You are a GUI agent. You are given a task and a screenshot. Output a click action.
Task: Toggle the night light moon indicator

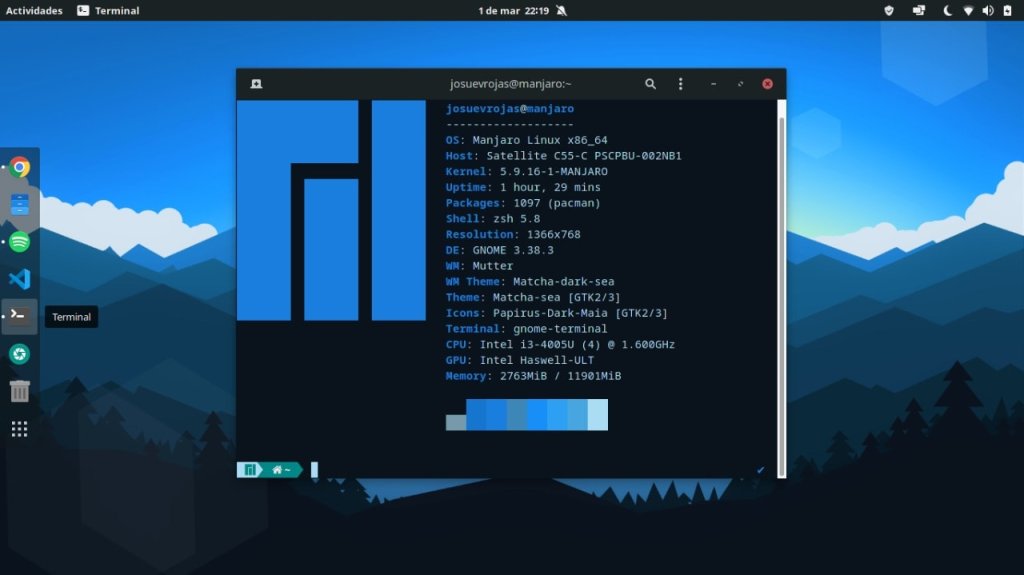[x=947, y=11]
